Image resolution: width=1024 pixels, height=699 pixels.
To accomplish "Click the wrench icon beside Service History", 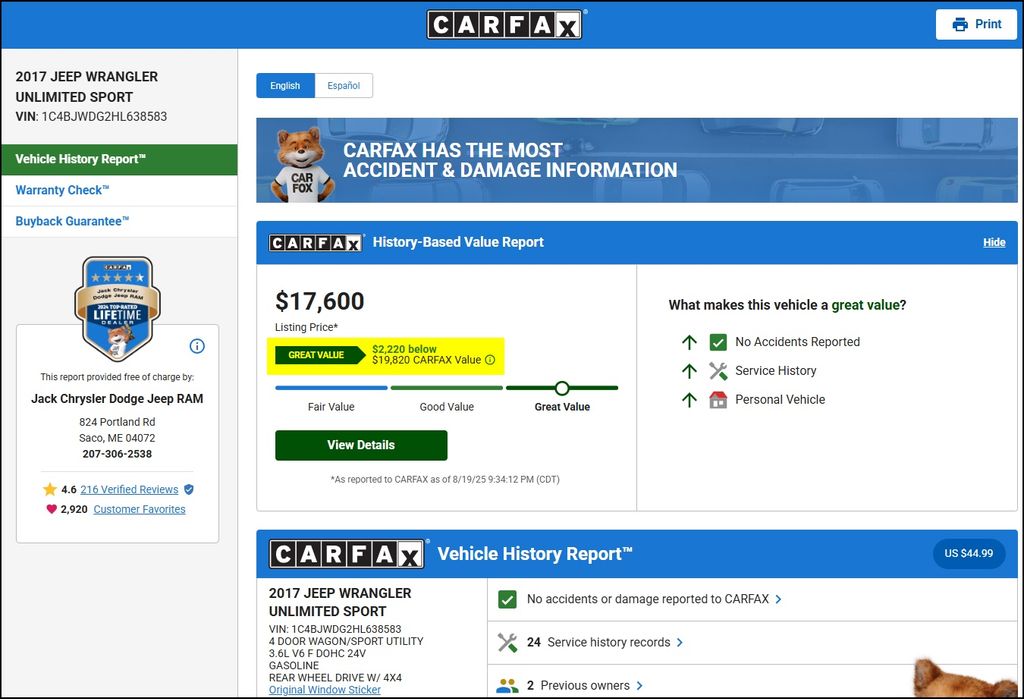I will 718,371.
